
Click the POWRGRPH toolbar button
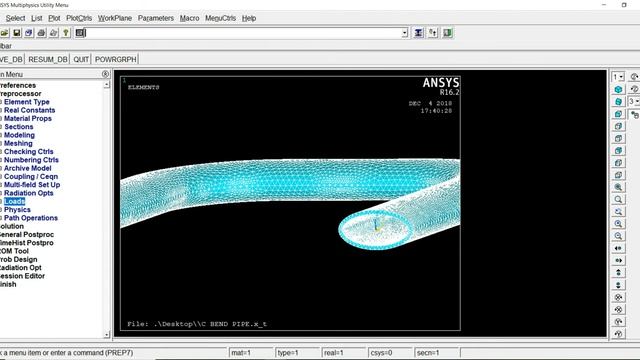pos(116,59)
